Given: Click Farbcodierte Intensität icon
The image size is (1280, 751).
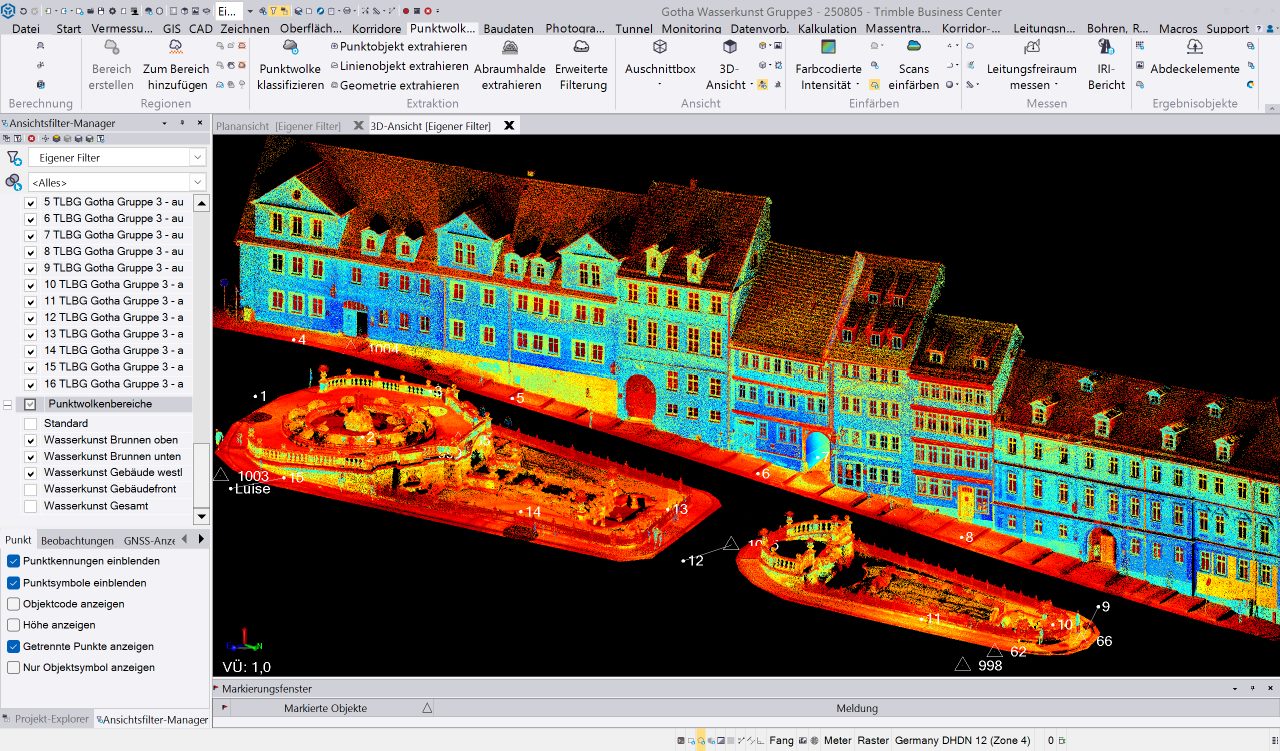Looking at the screenshot, I should tap(828, 48).
